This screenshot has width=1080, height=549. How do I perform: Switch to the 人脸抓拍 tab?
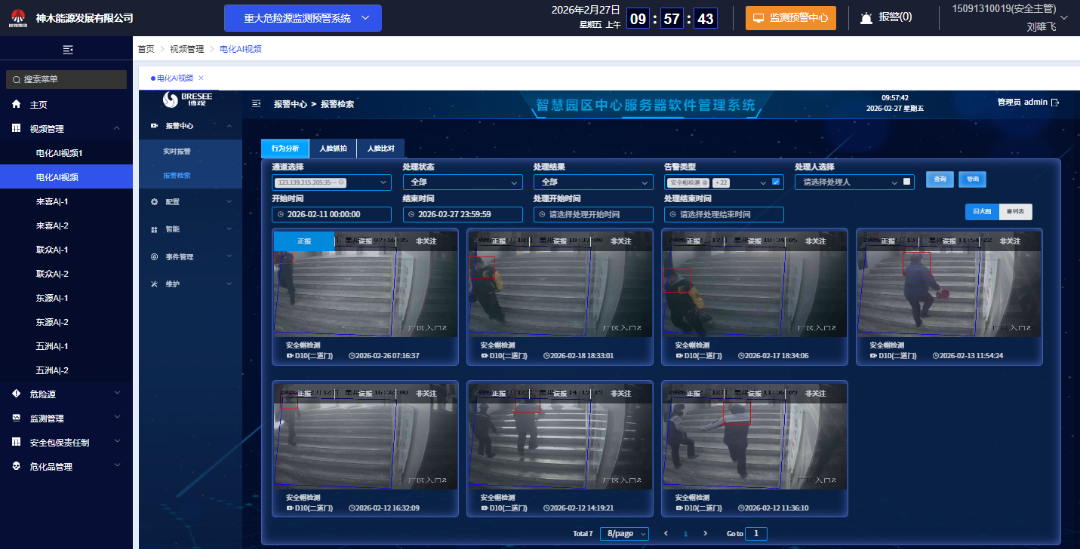point(333,148)
